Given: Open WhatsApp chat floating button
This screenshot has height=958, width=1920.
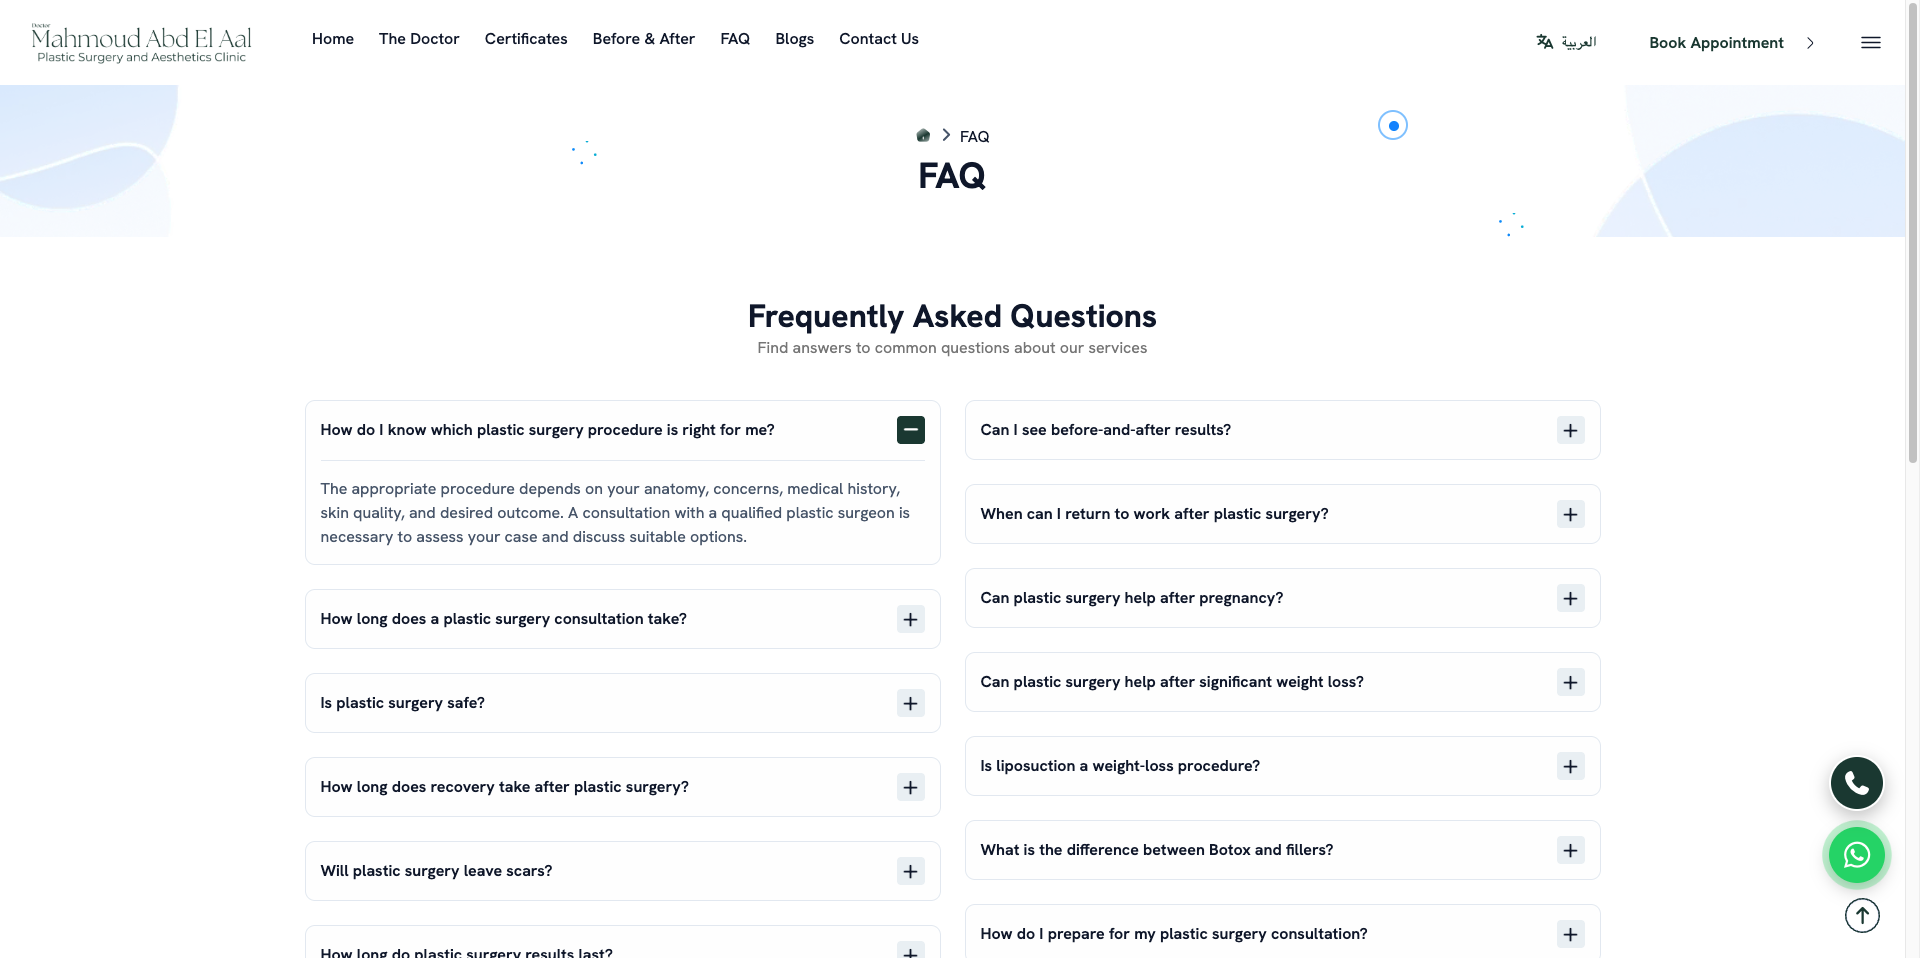Looking at the screenshot, I should [1857, 855].
